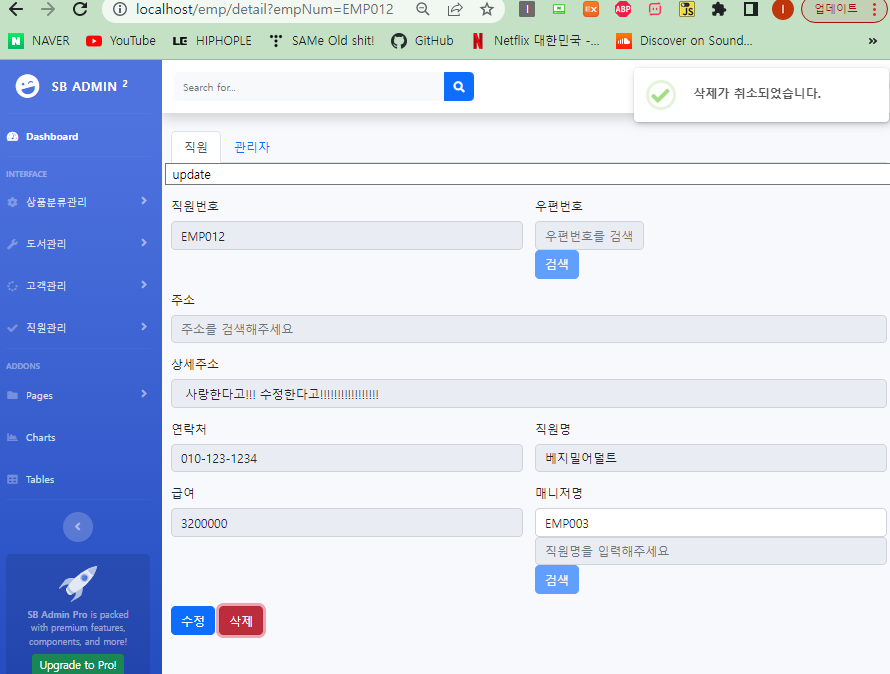Screen dimensions: 890x674
Task: Click the 상세주소 detail address field
Action: (528, 393)
